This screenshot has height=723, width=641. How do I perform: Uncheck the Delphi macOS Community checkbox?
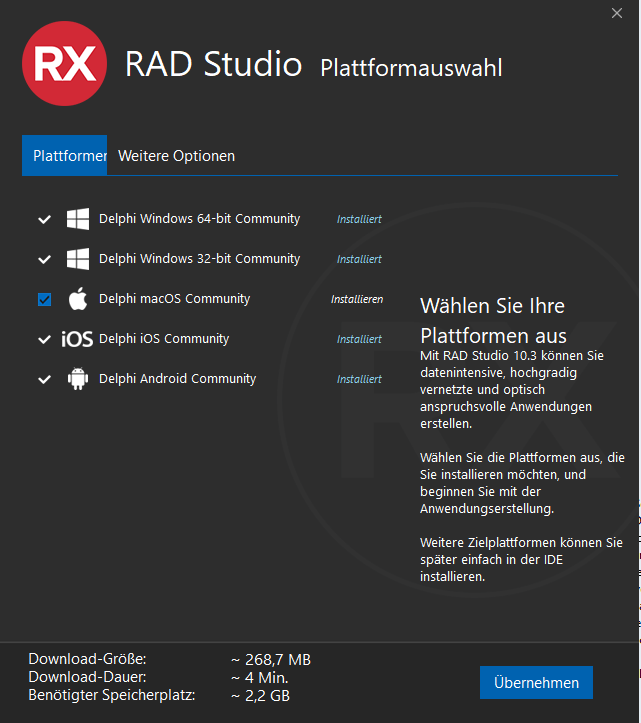44,300
